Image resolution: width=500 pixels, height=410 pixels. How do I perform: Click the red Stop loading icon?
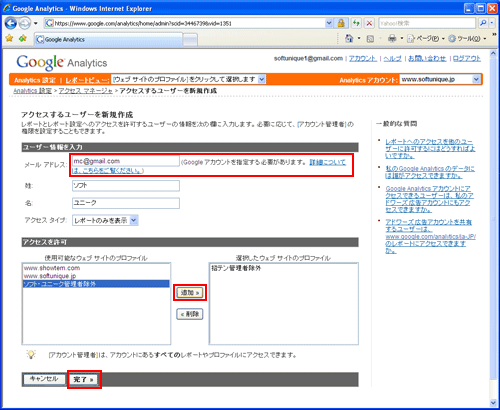coord(369,23)
